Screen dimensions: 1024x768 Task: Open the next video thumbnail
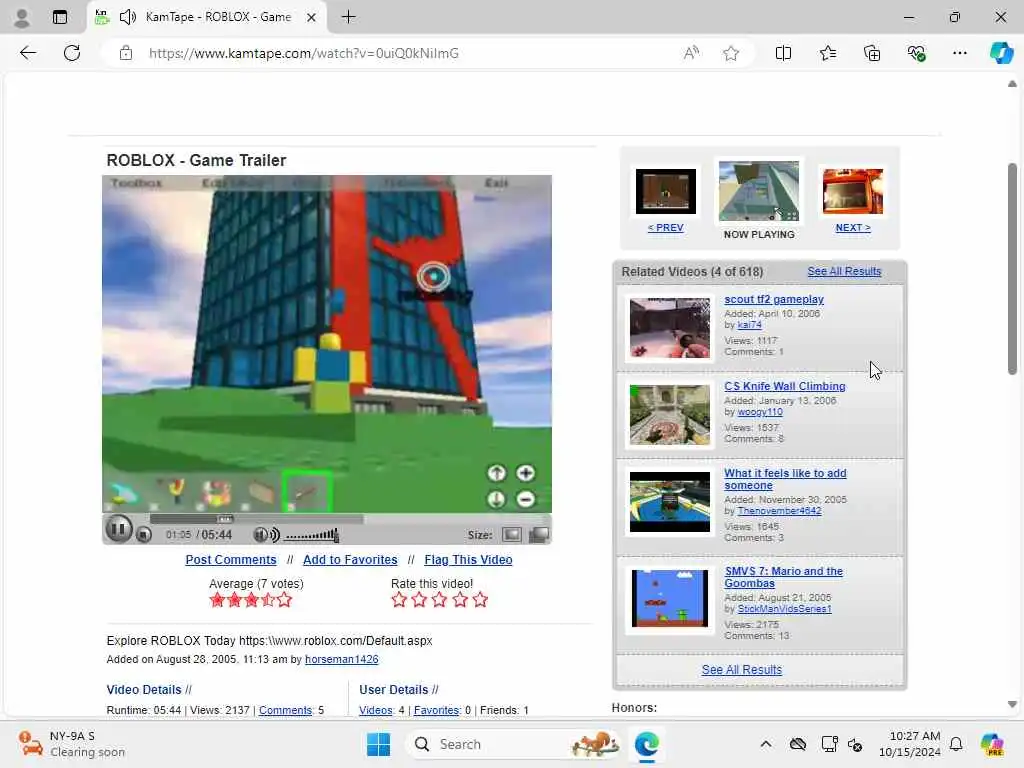[853, 191]
